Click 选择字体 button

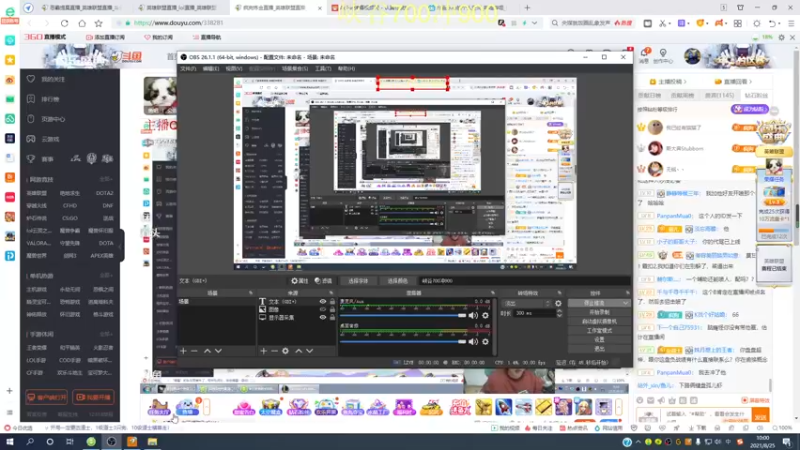358,281
